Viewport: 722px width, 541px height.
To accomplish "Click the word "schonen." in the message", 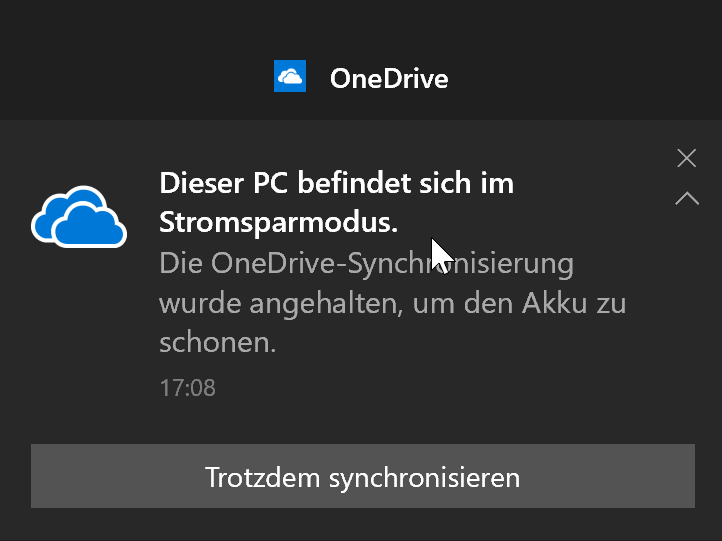I will point(216,343).
